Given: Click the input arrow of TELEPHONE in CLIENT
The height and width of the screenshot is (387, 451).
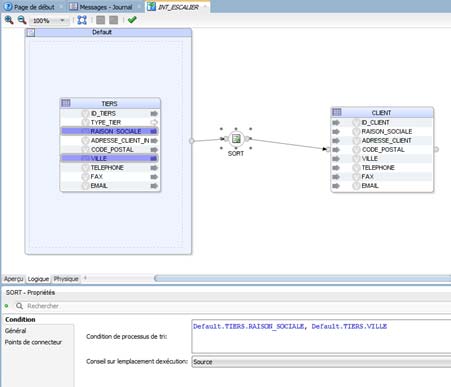Looking at the screenshot, I should pyautogui.click(x=336, y=168).
